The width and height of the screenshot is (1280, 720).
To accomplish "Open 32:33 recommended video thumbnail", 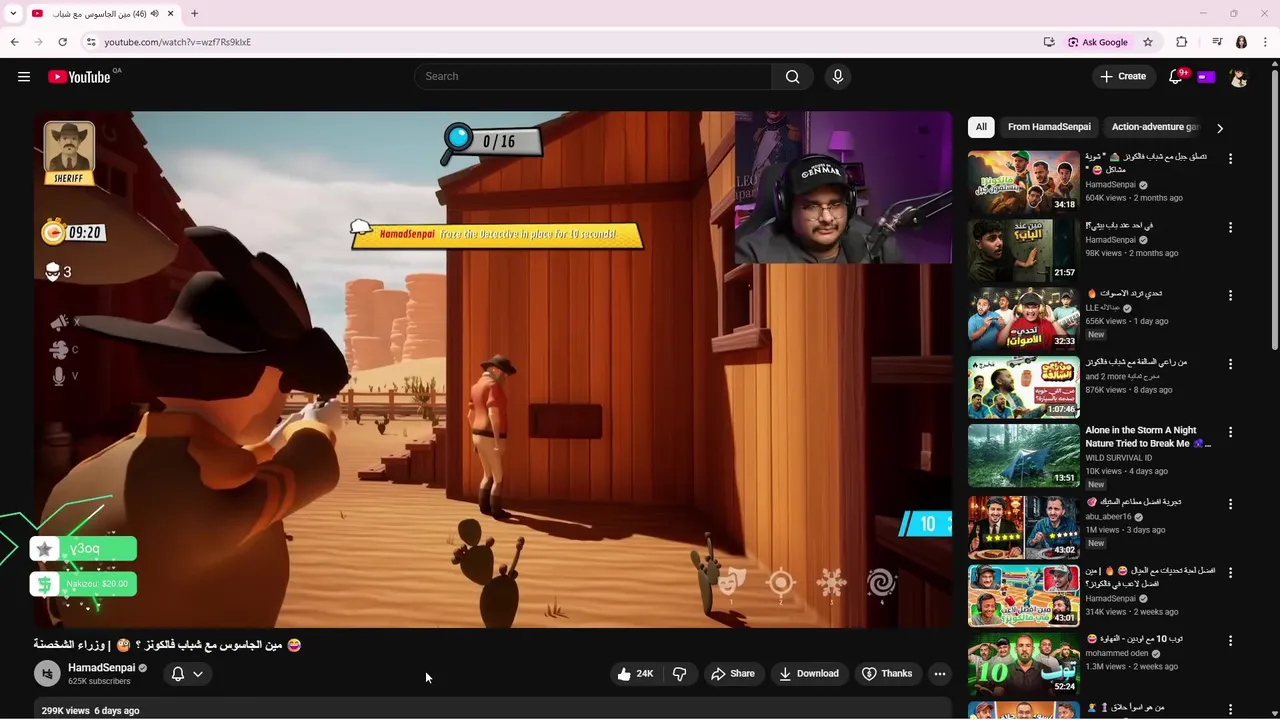I will coord(1023,318).
